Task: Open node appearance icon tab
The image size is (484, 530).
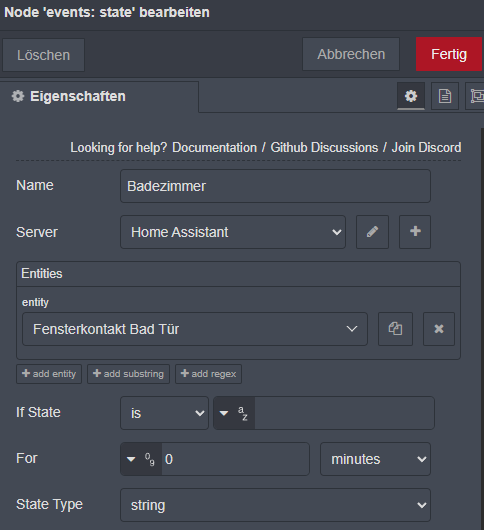Action: pyautogui.click(x=475, y=96)
